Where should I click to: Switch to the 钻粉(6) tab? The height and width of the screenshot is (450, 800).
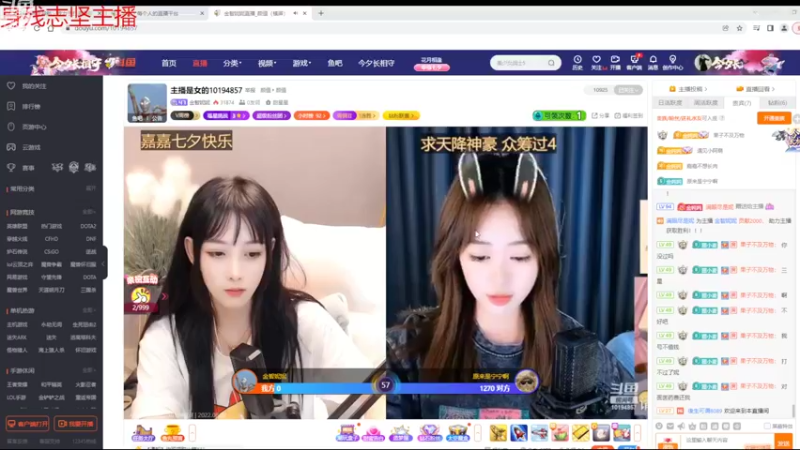point(777,103)
